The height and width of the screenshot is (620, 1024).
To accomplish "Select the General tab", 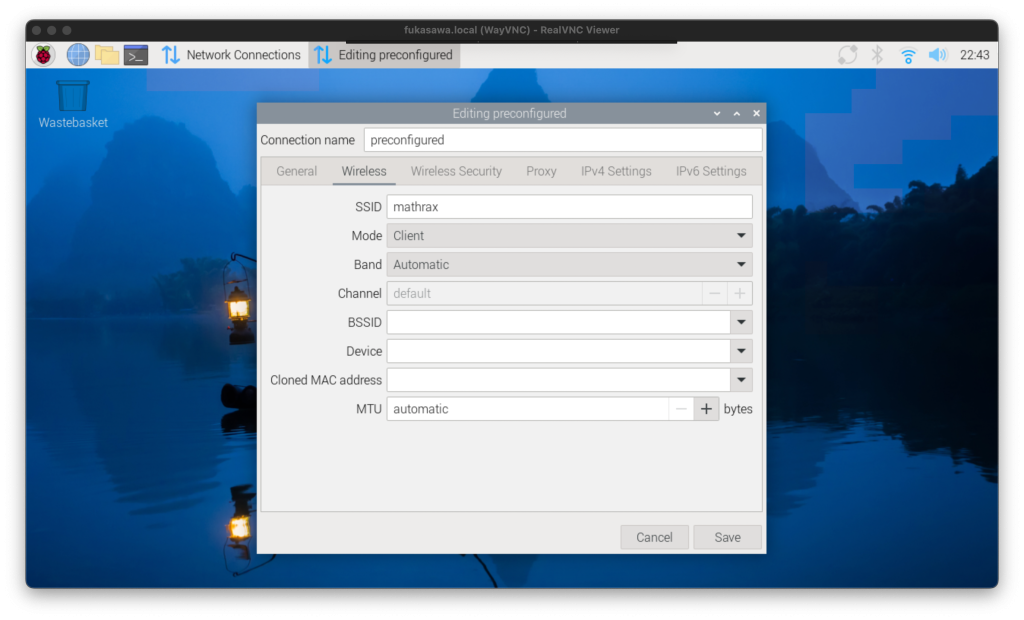I will click(297, 171).
